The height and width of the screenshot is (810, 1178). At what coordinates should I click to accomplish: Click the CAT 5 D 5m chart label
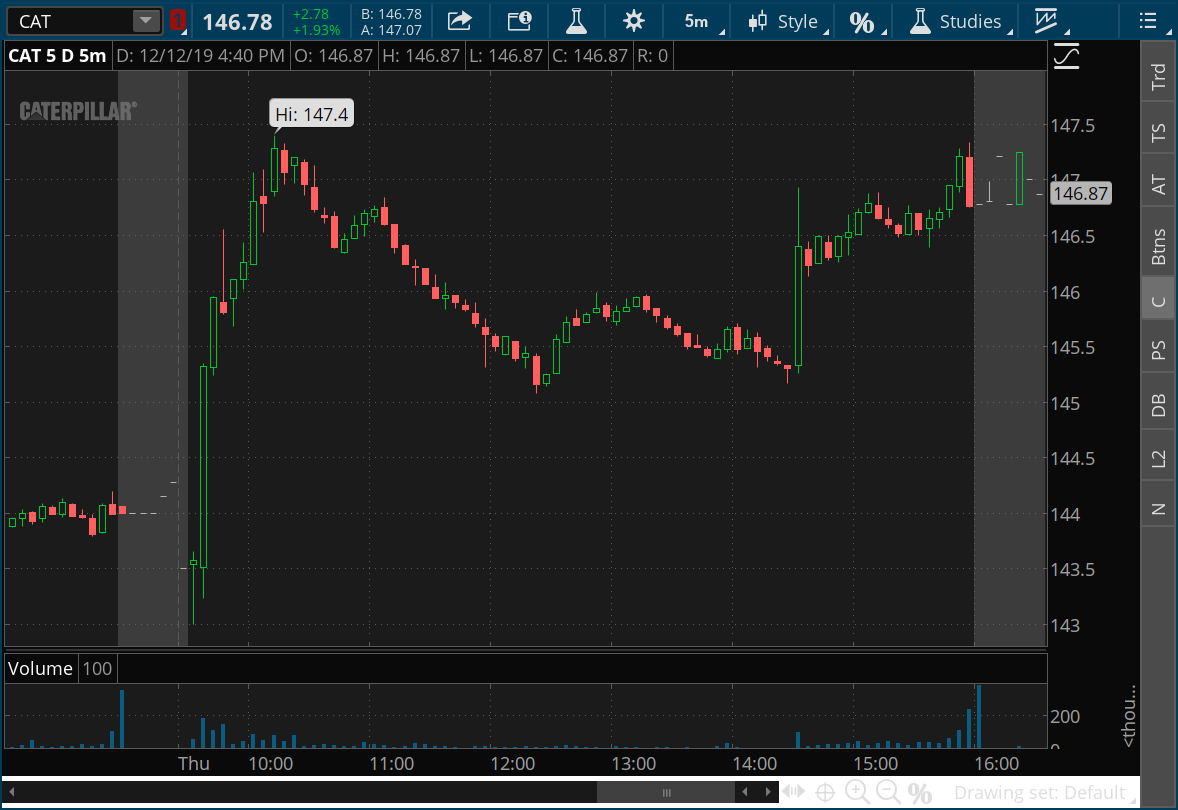[x=57, y=56]
